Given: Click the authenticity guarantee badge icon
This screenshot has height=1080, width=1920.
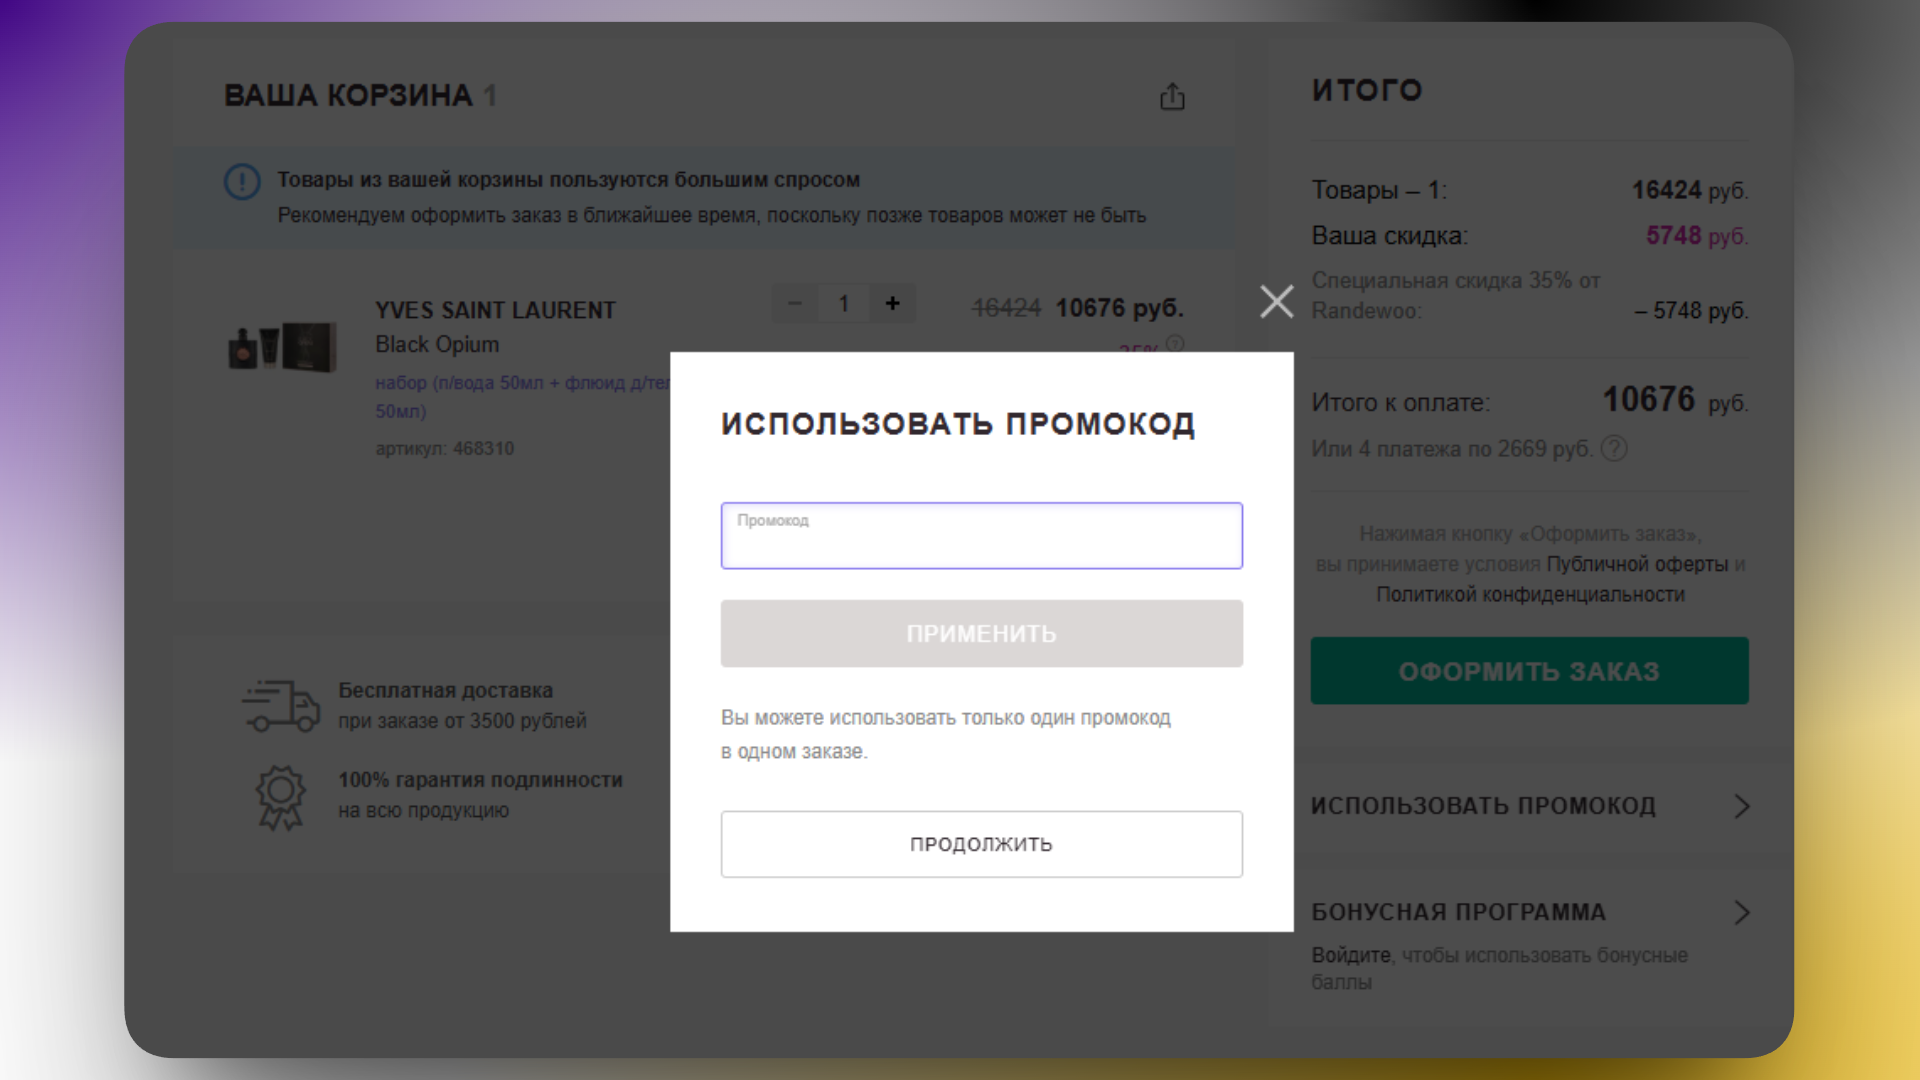Looking at the screenshot, I should coord(280,797).
